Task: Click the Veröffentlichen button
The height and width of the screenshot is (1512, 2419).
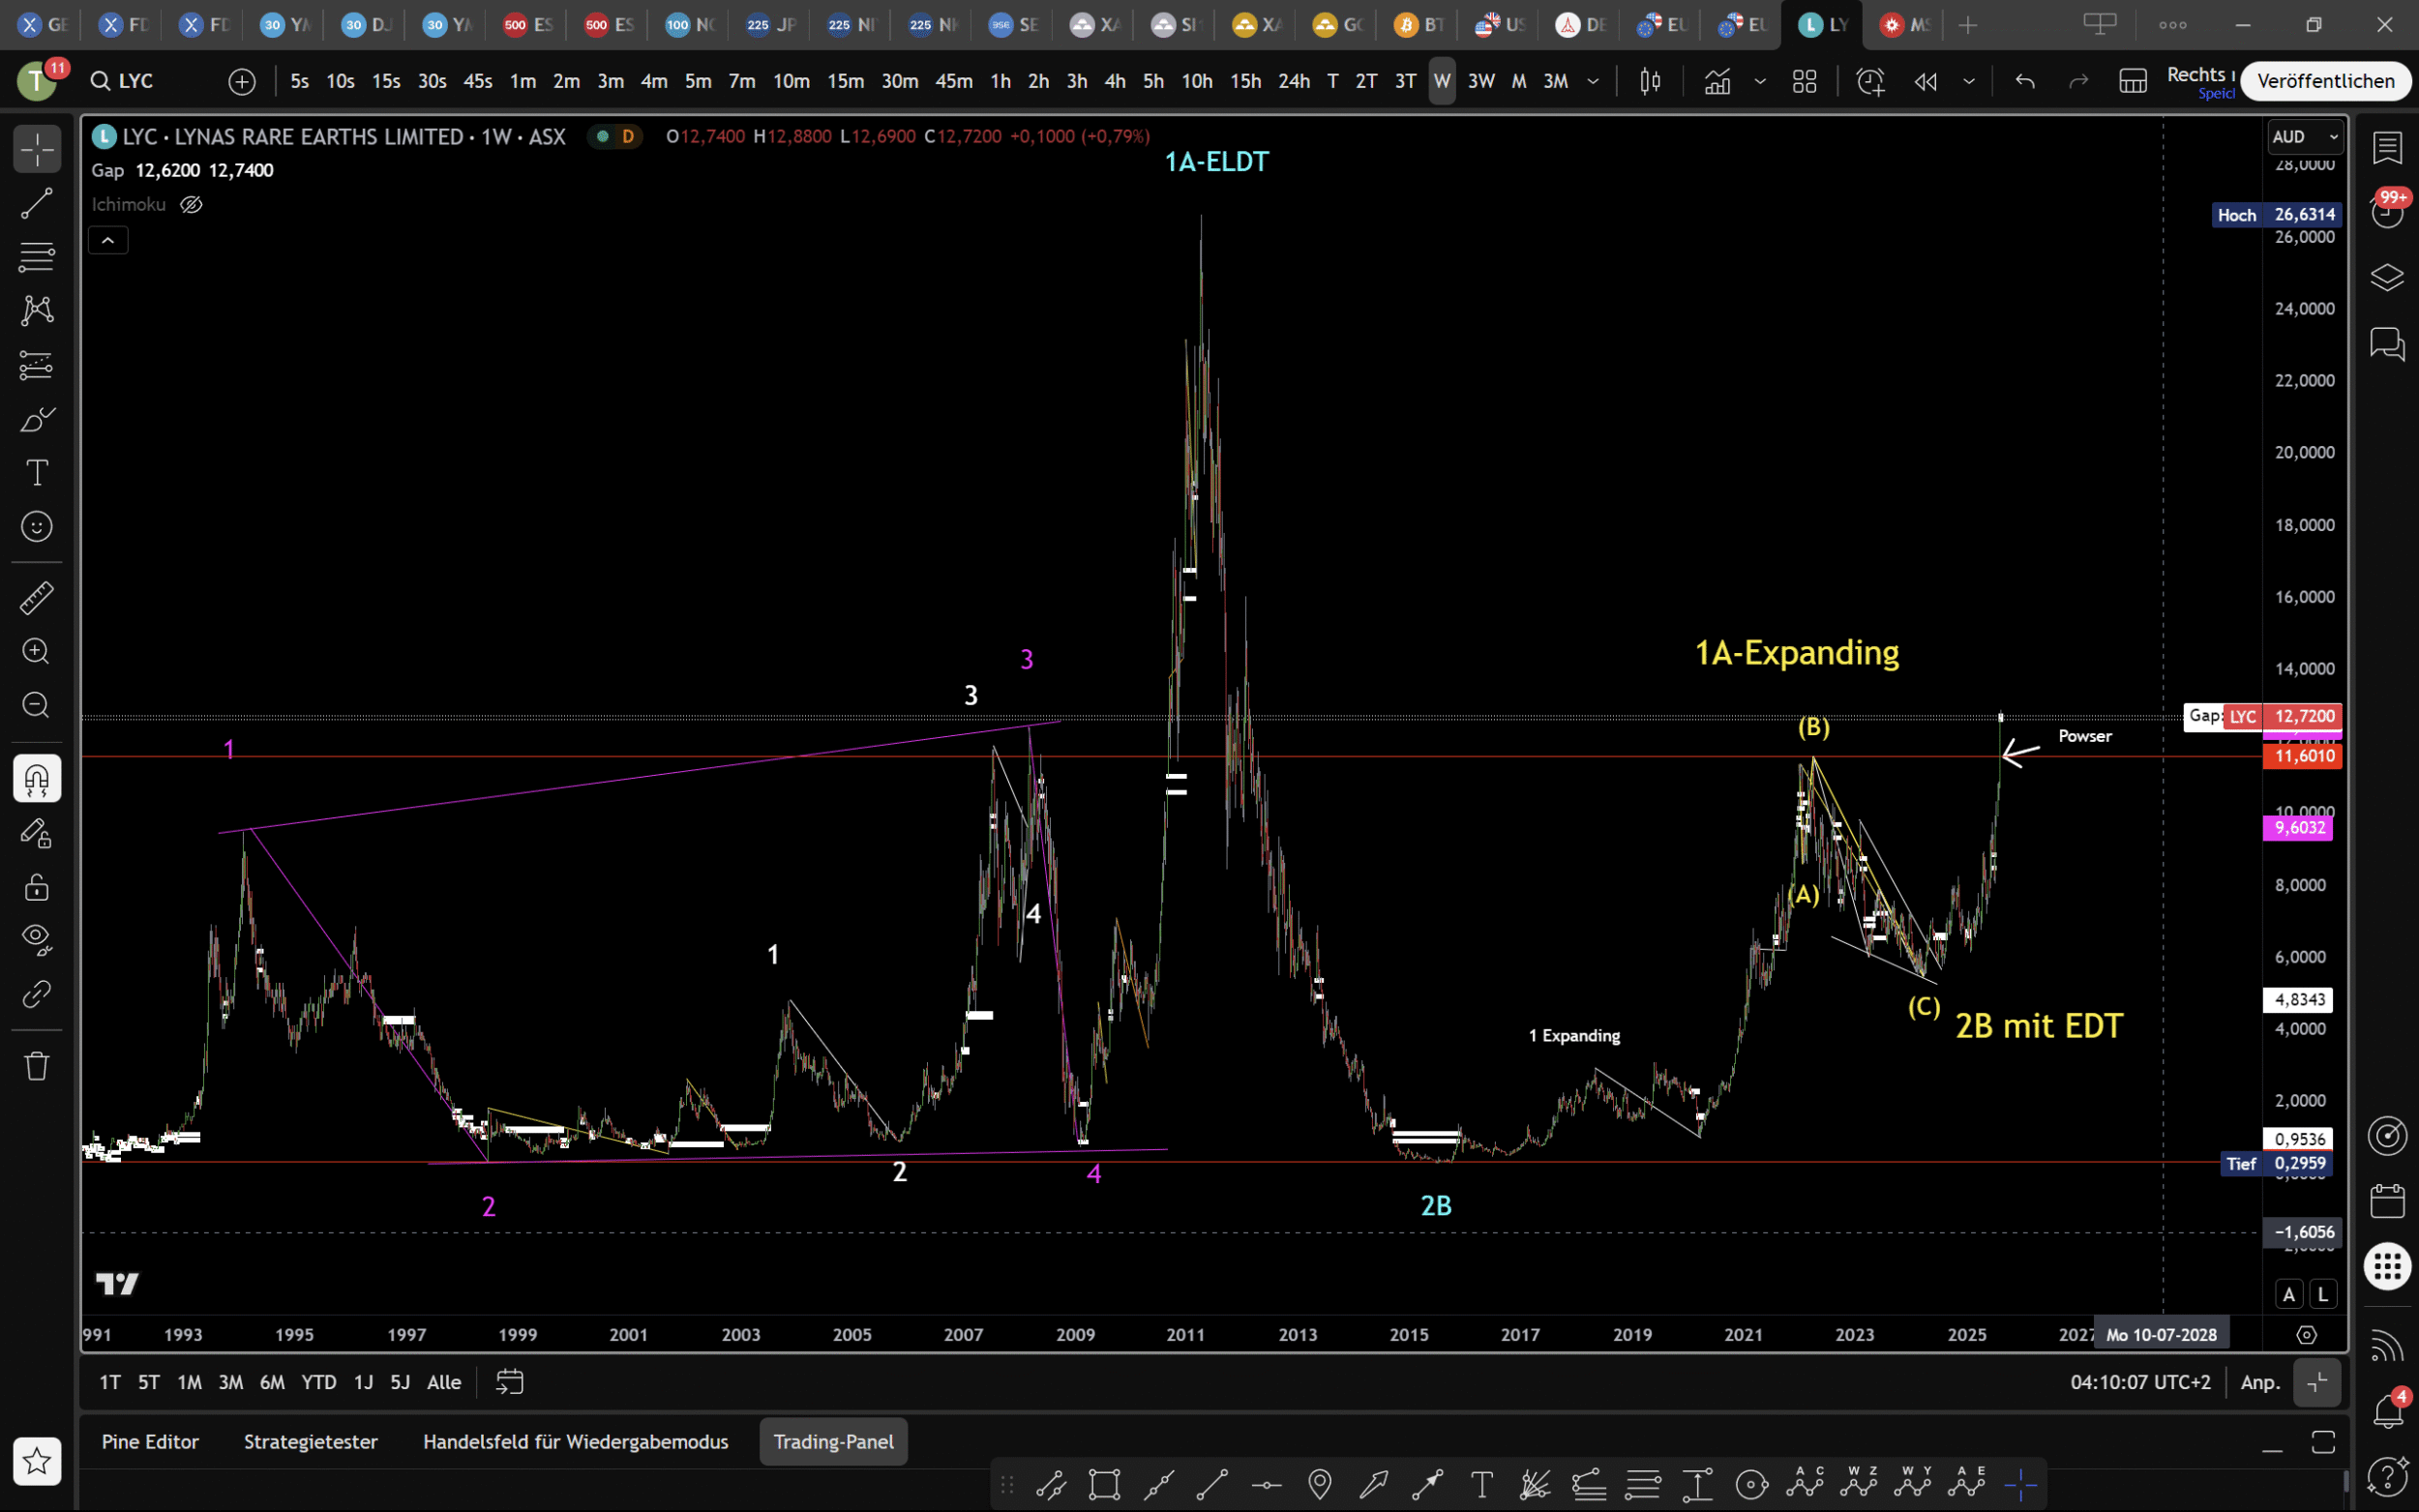Action: [2325, 81]
